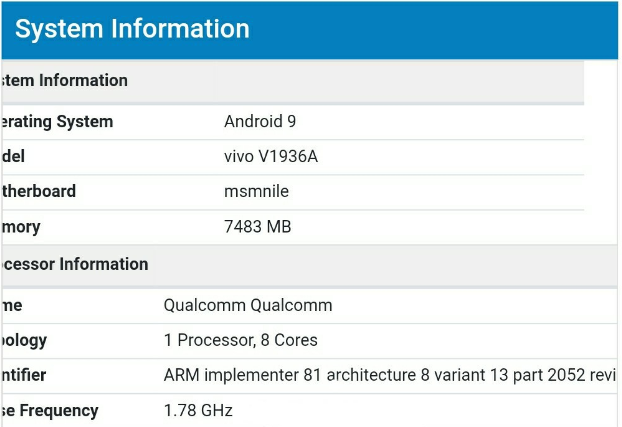This screenshot has width=622, height=427.
Task: Select the 1.78 GHz base frequency value
Action: pyautogui.click(x=198, y=410)
